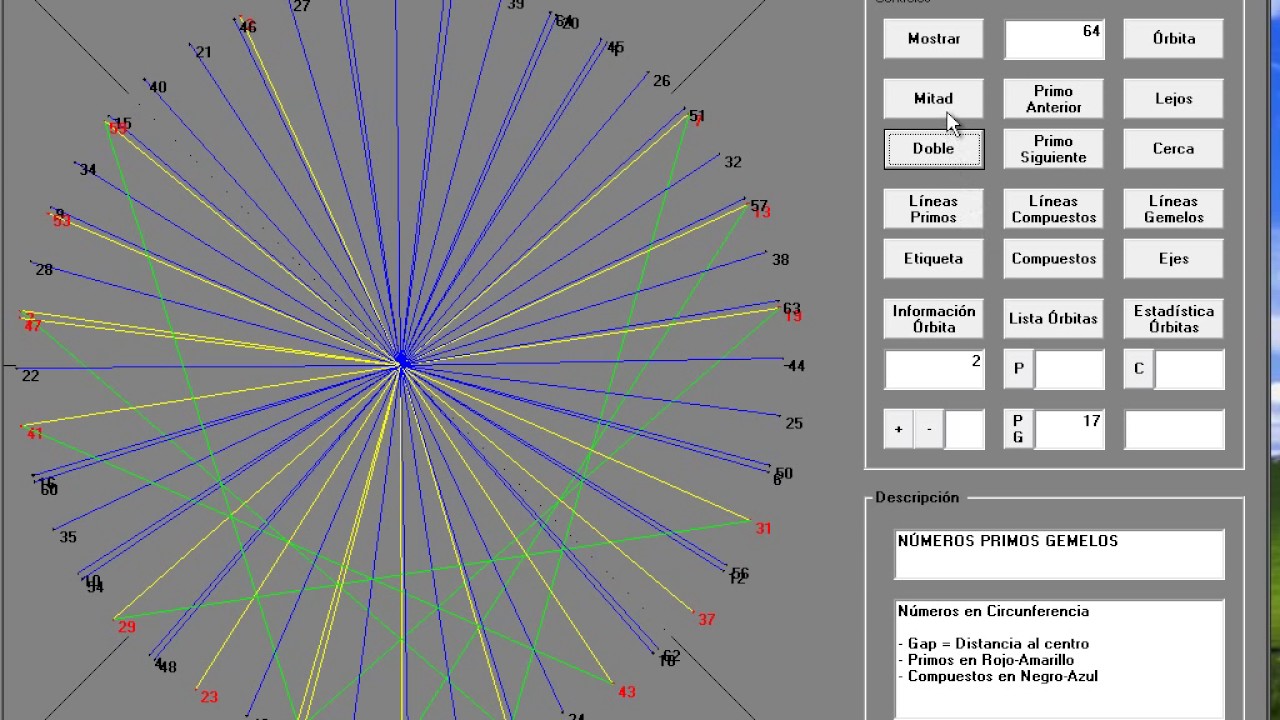
Task: Click the 'Compuestos en Negro-Azul' line
Action: [998, 676]
